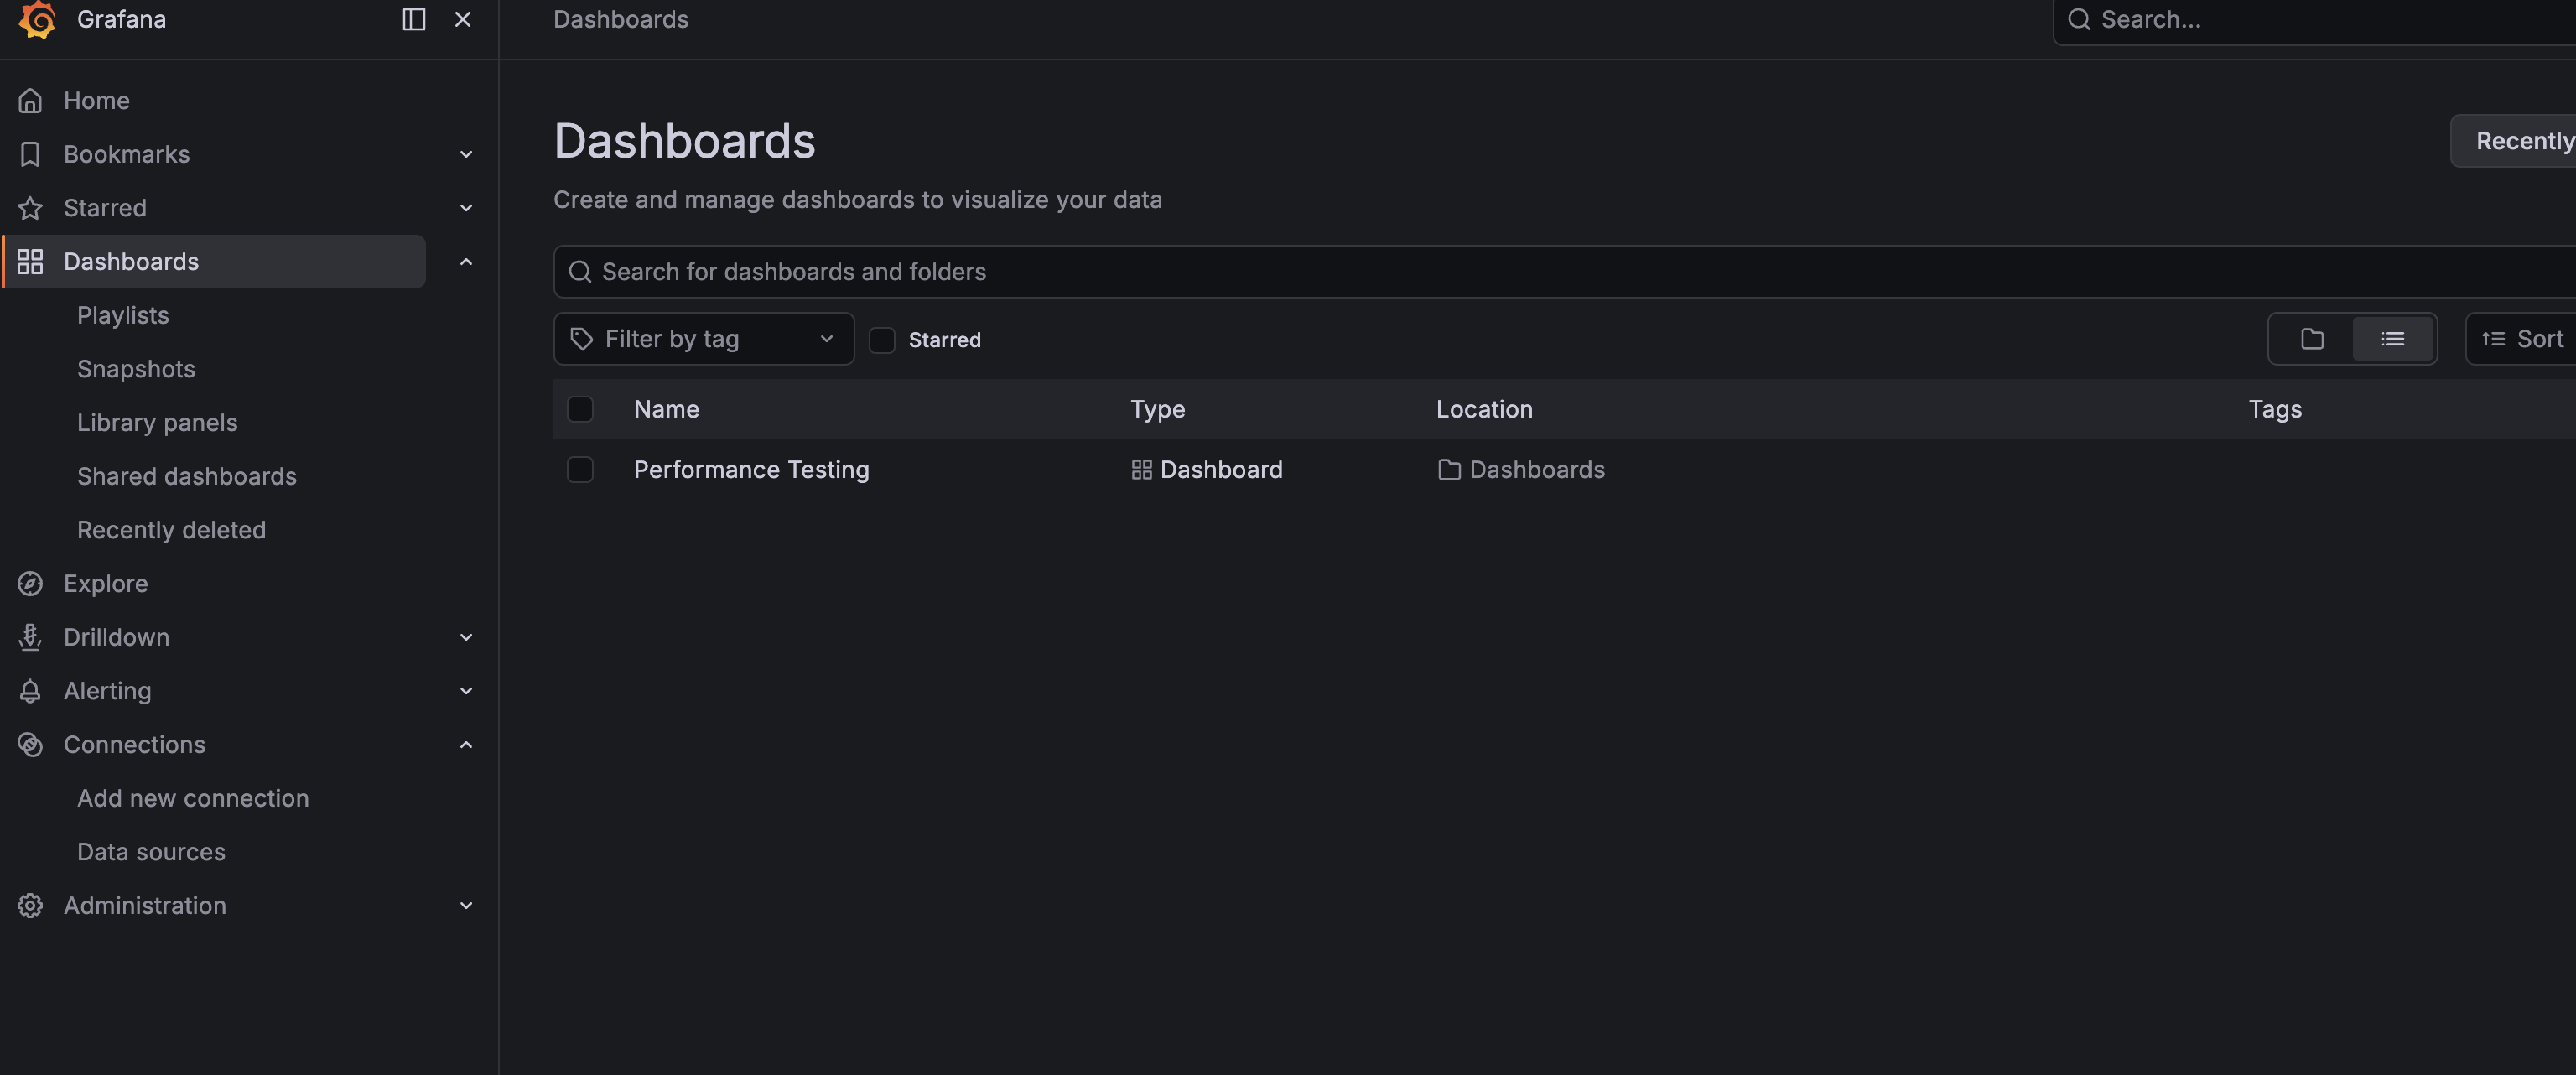Expand the Starred section chevron
The image size is (2576, 1075).
(465, 208)
